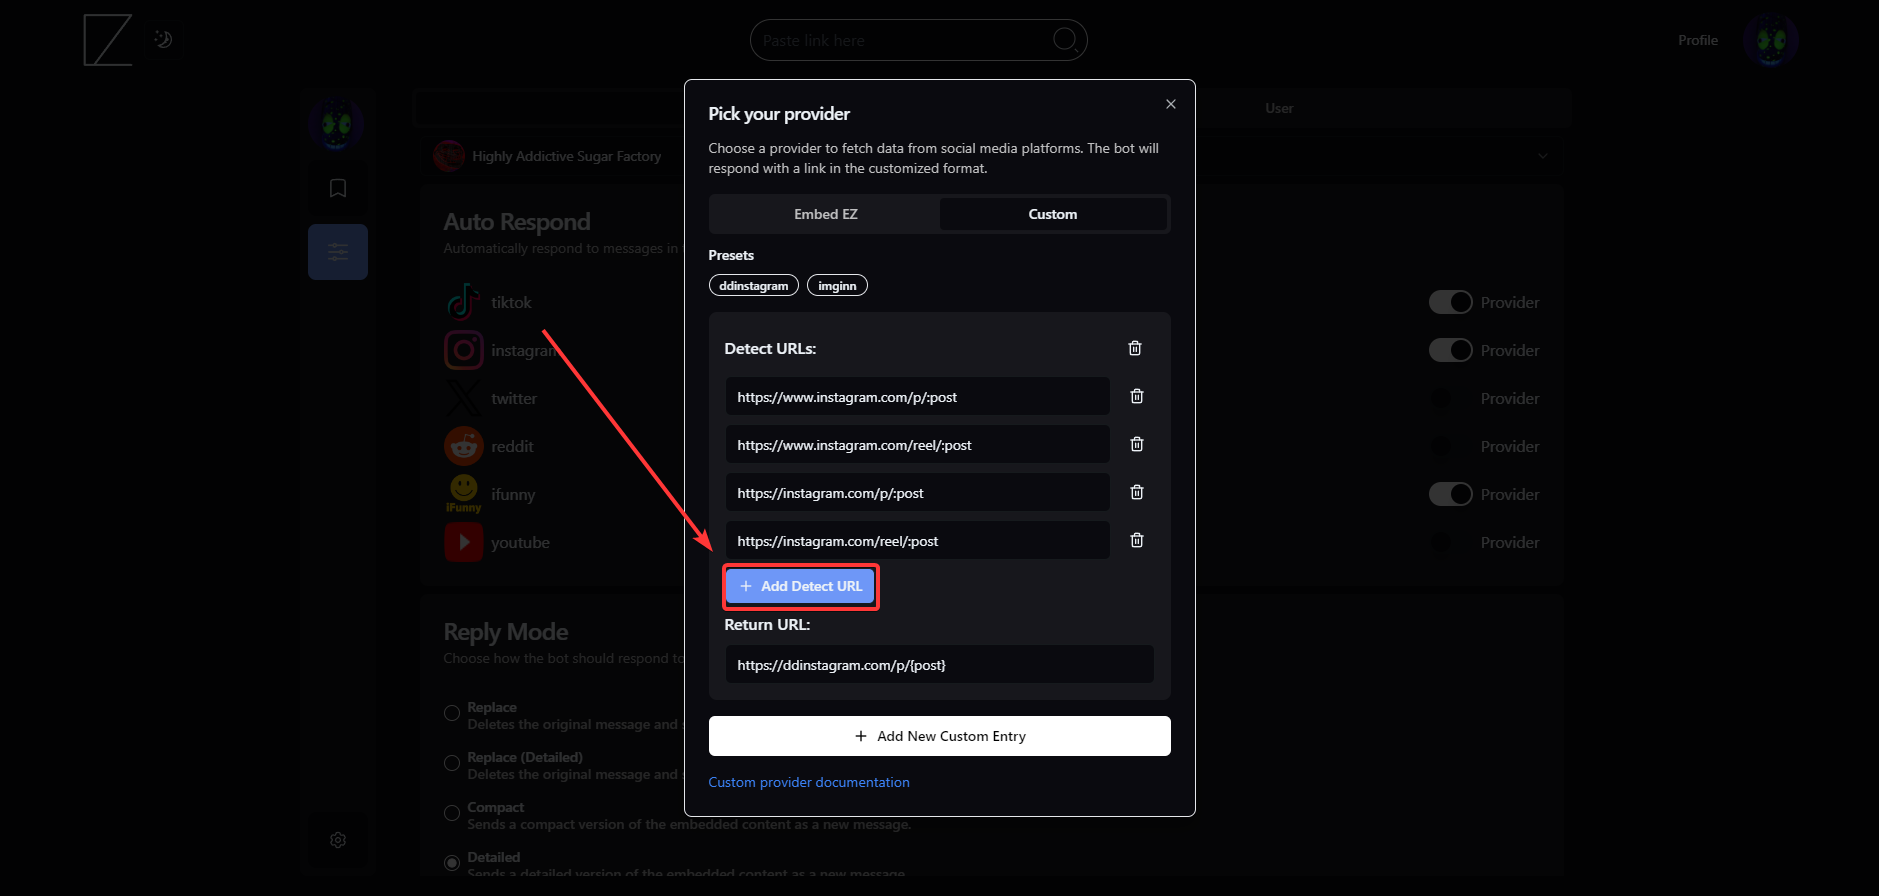Open the settings gear in sidebar
This screenshot has width=1879, height=896.
click(x=338, y=840)
